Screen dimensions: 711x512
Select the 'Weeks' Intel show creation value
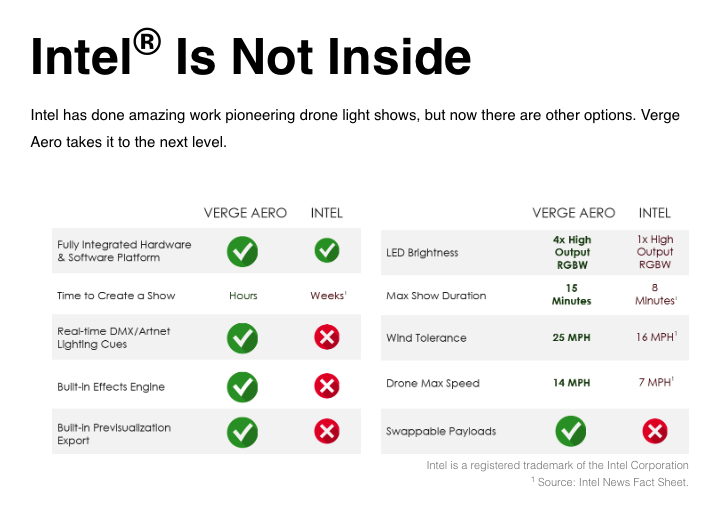point(328,296)
